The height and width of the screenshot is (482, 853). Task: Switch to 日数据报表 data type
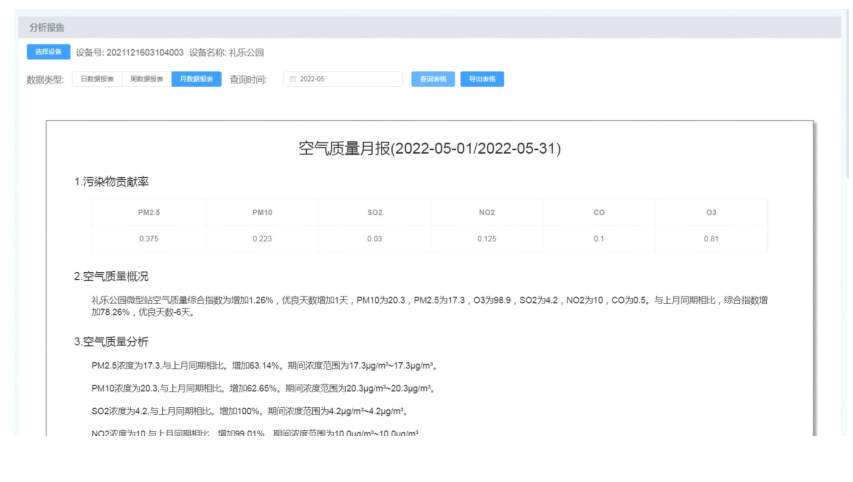click(x=96, y=80)
